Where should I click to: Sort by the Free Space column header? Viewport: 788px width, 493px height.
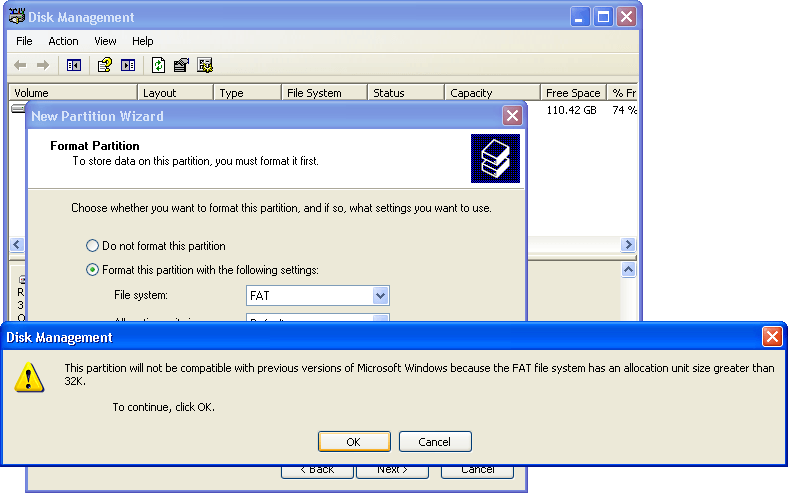573,93
